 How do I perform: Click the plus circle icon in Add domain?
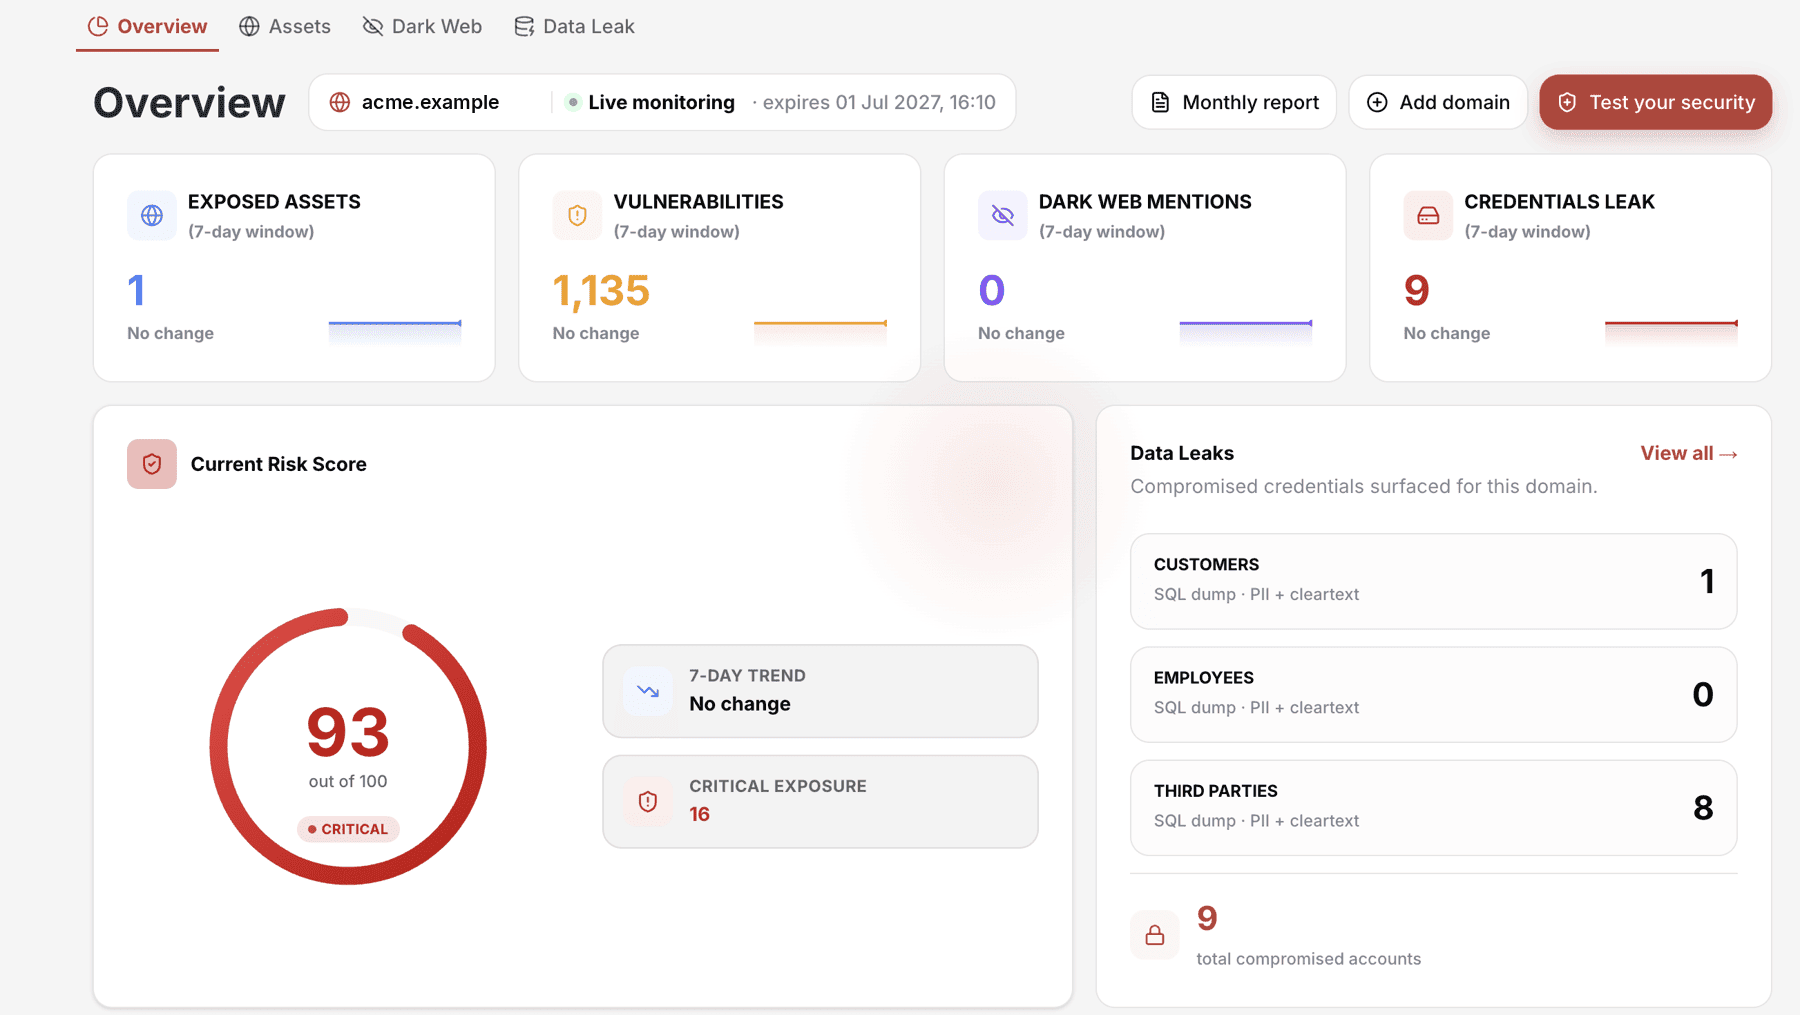click(x=1377, y=102)
